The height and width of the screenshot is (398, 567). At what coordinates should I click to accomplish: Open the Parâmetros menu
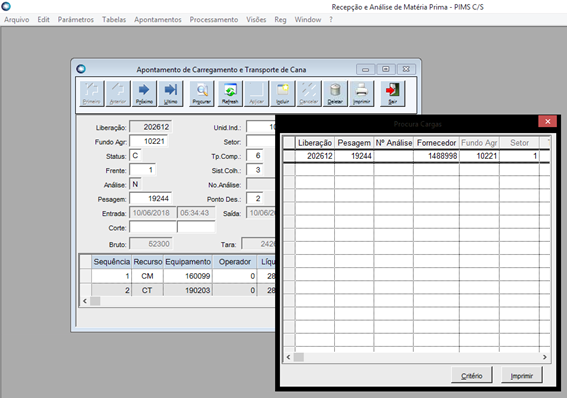76,20
